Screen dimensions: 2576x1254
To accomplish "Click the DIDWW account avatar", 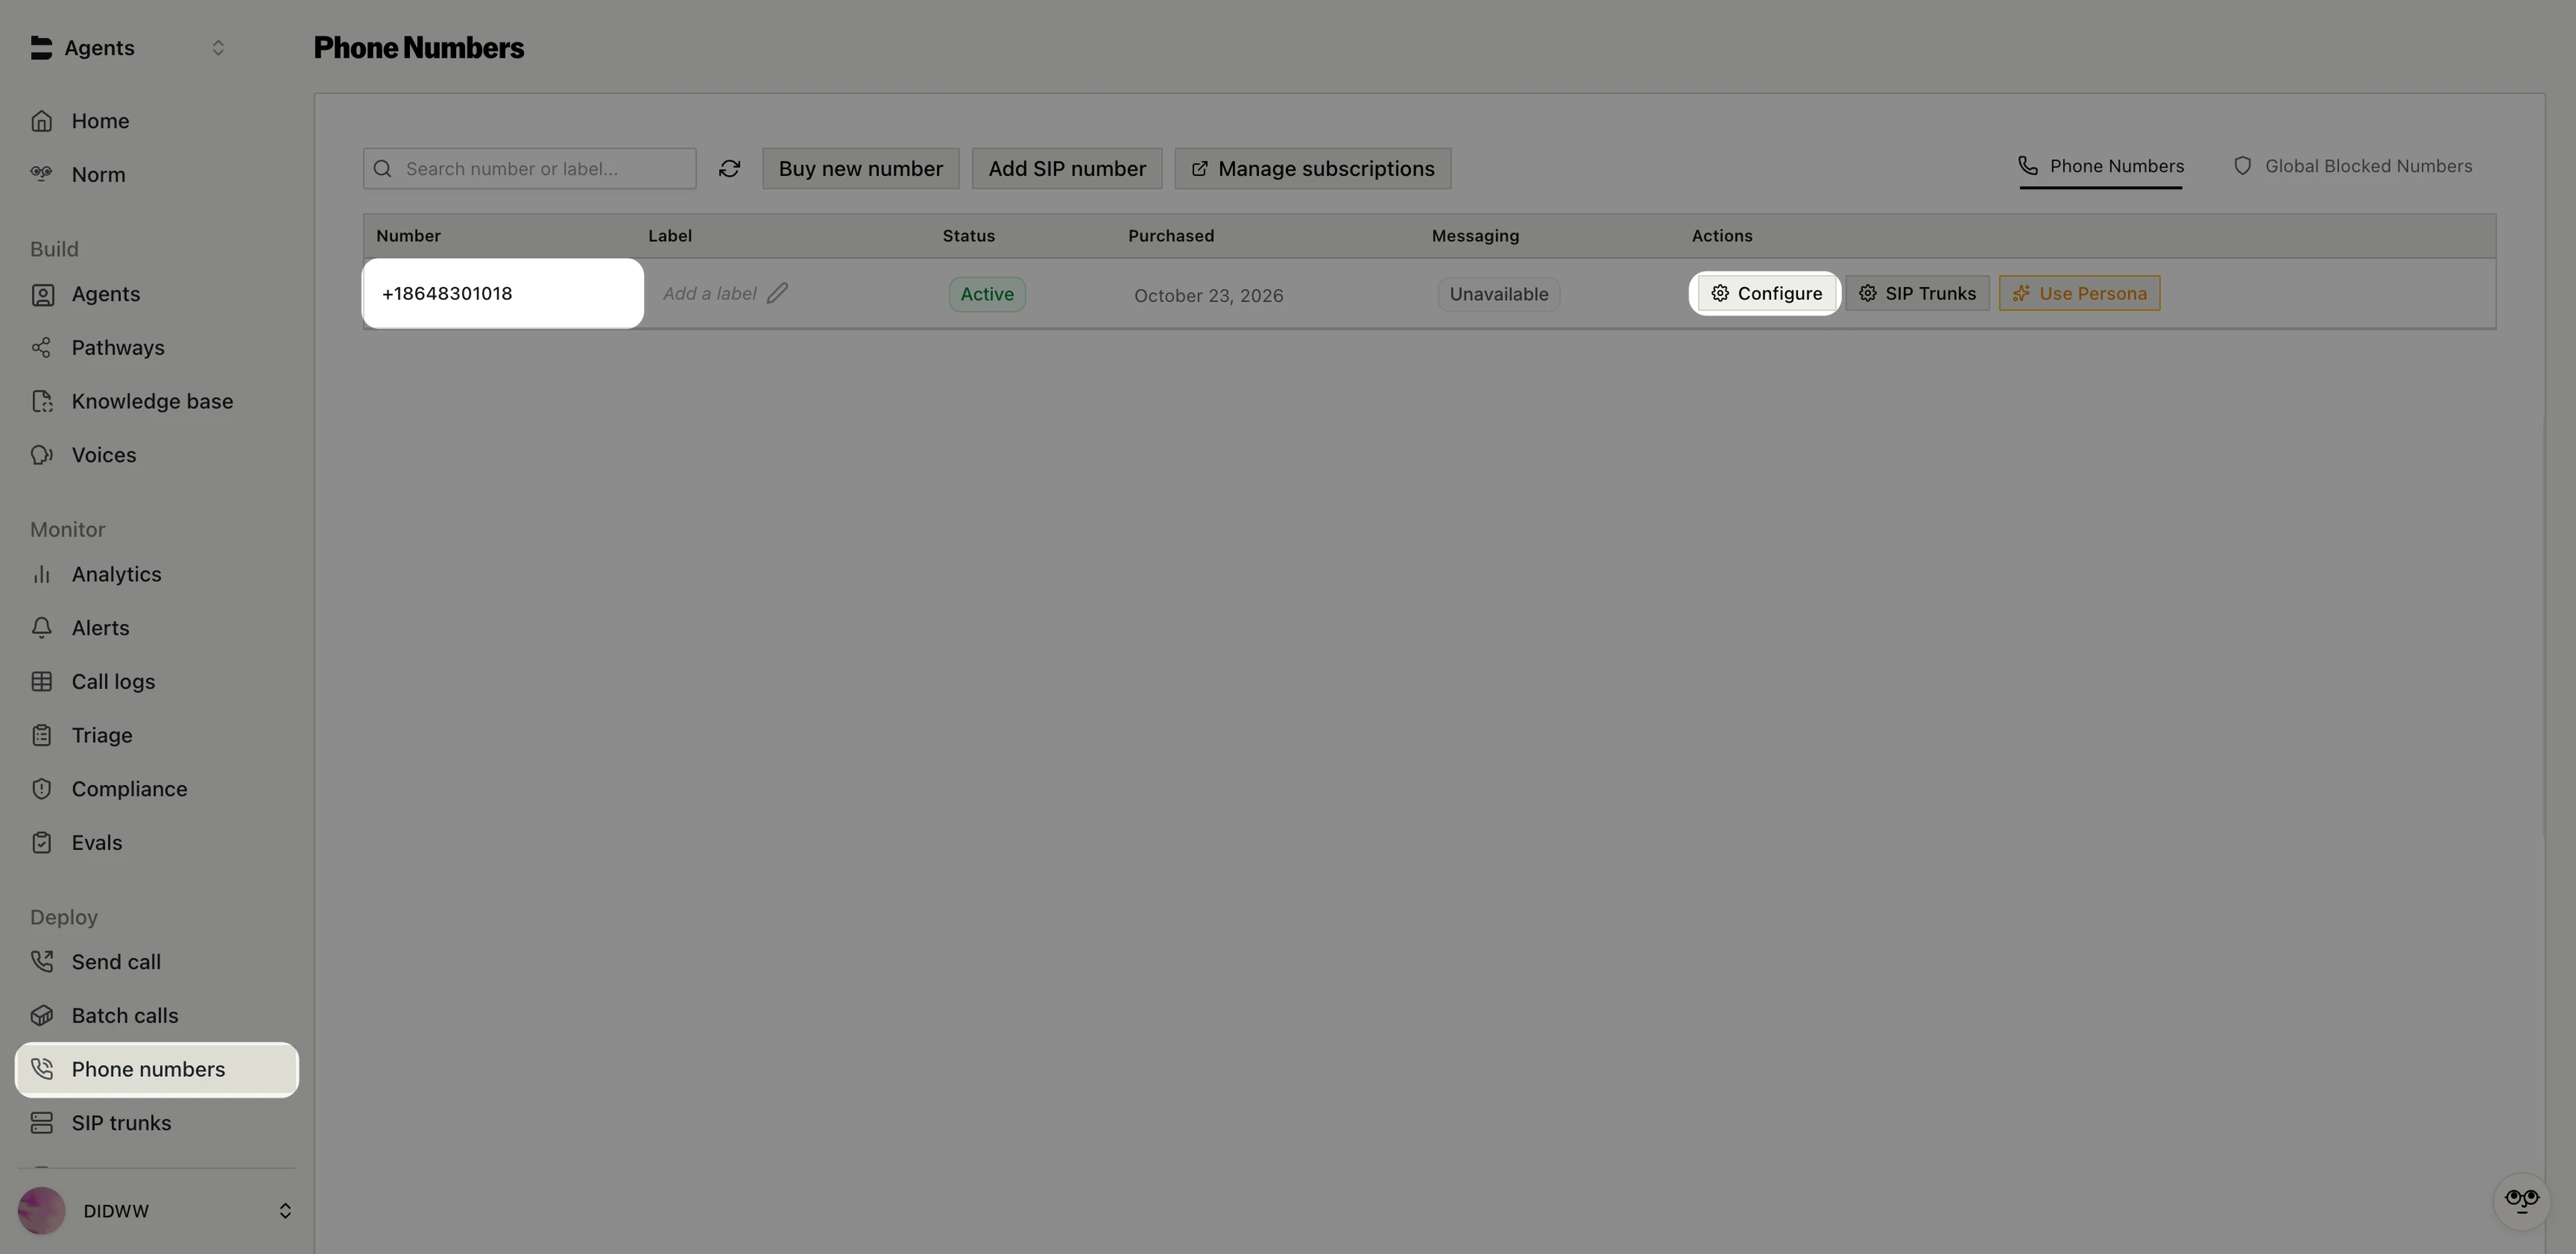I will 41,1211.
